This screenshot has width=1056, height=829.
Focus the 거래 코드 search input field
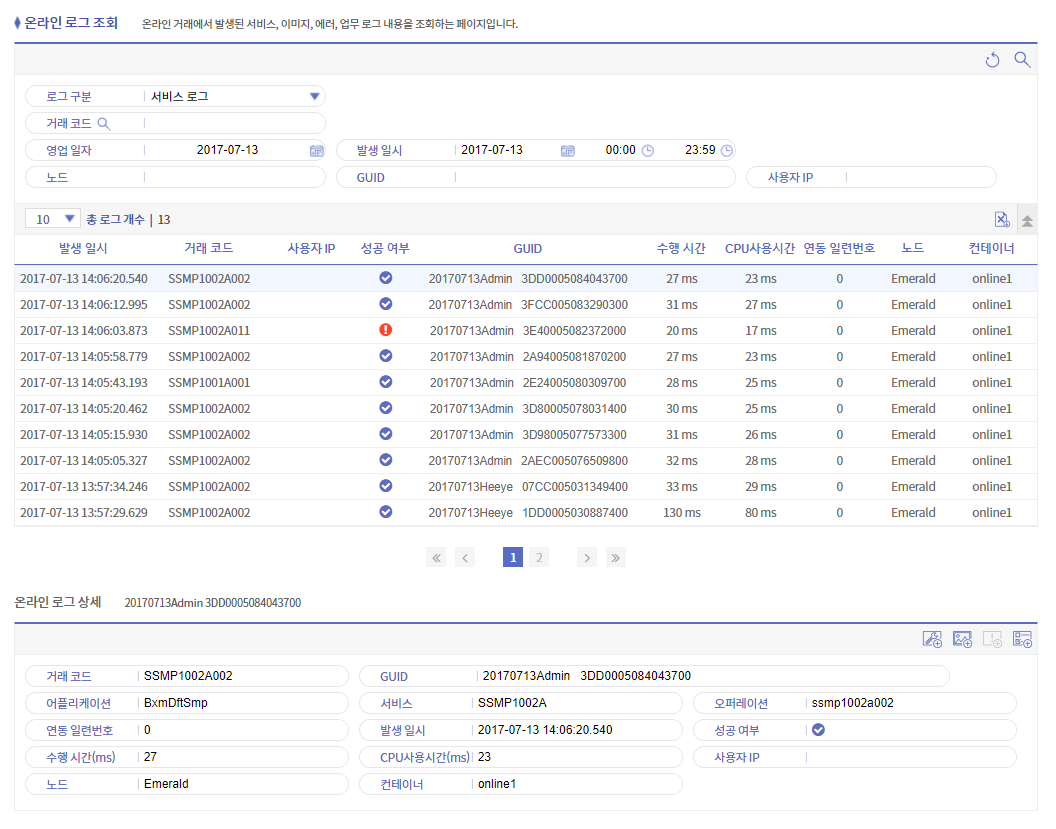(234, 123)
